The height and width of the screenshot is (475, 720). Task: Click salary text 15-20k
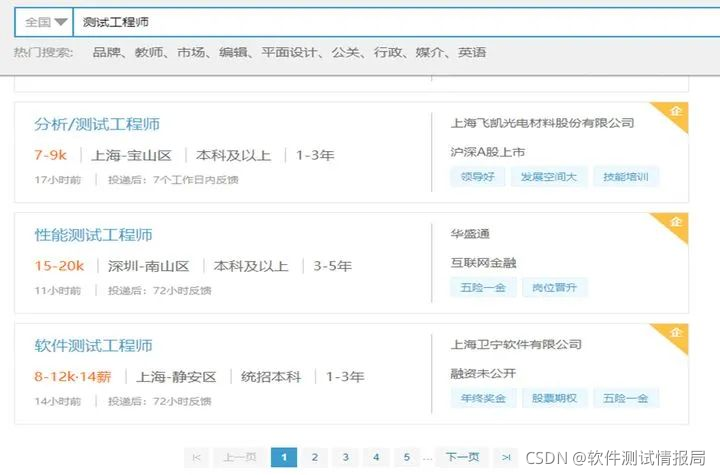[x=60, y=266]
